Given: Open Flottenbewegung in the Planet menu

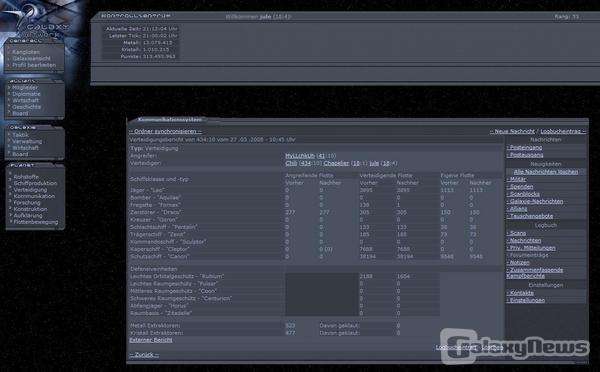Looking at the screenshot, I should coord(36,222).
